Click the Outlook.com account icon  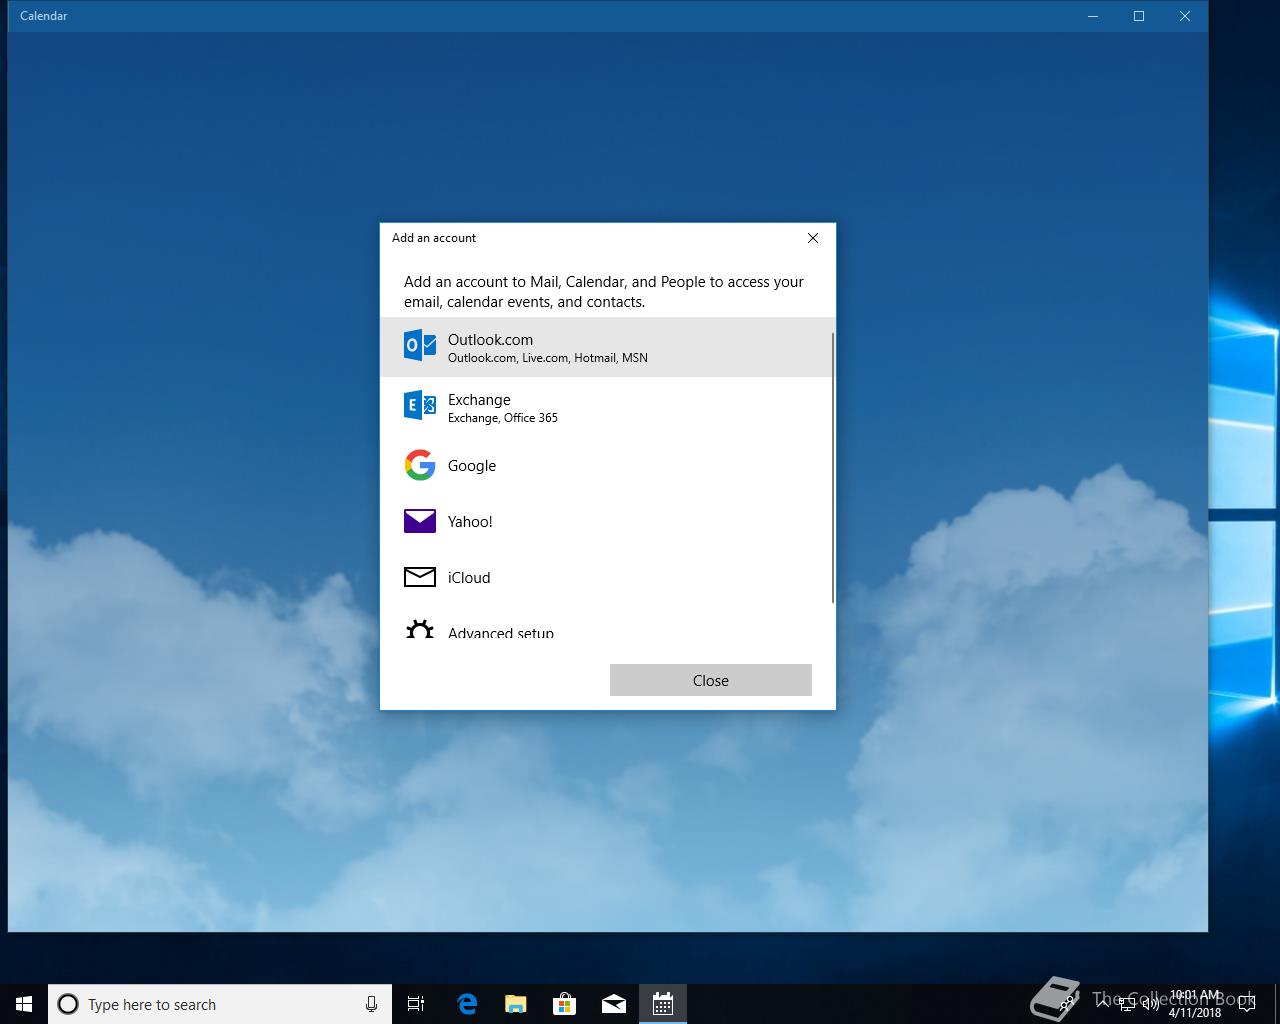click(x=420, y=346)
